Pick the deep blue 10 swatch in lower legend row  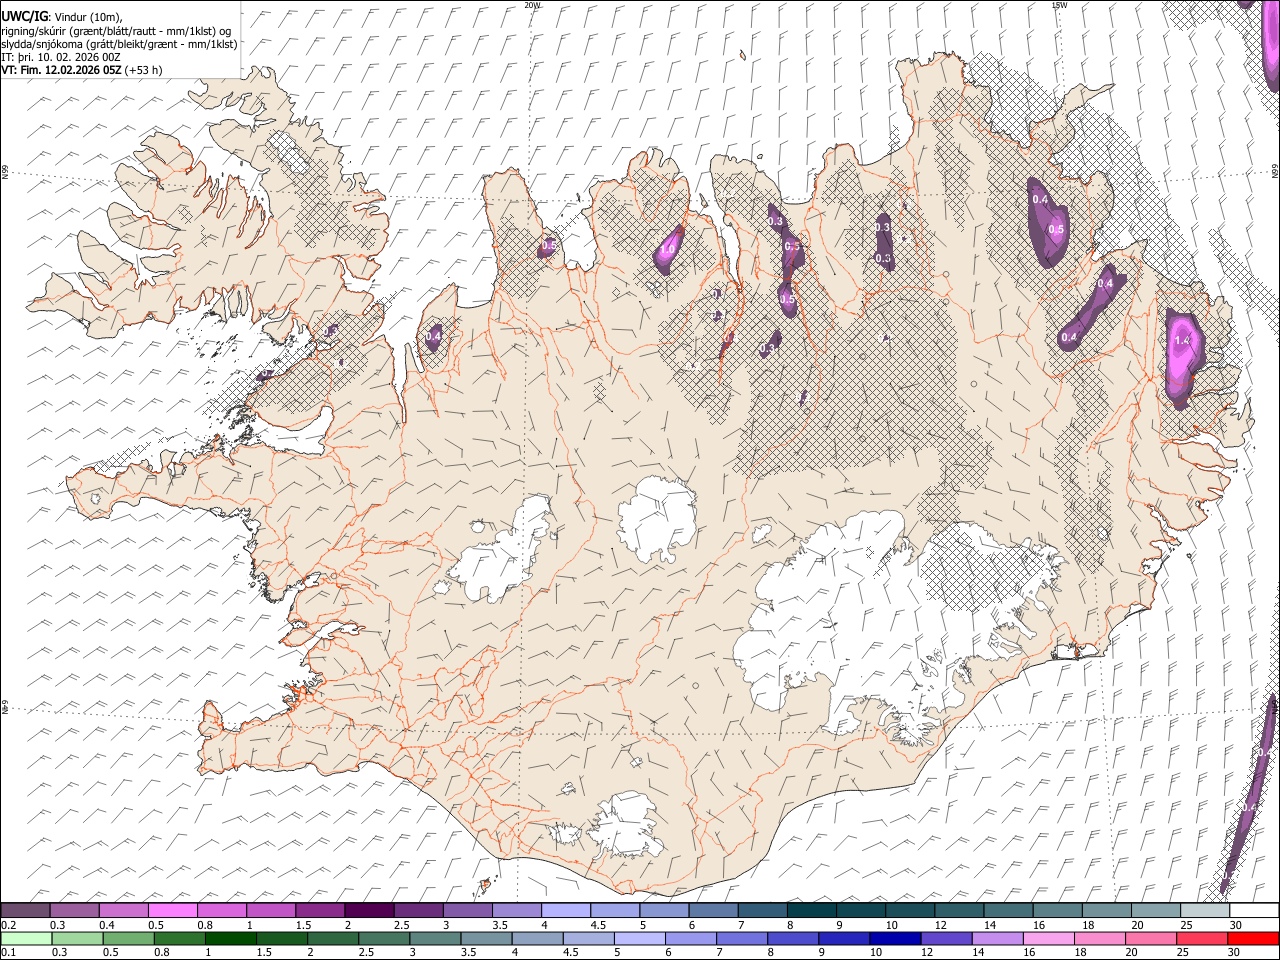click(x=896, y=938)
